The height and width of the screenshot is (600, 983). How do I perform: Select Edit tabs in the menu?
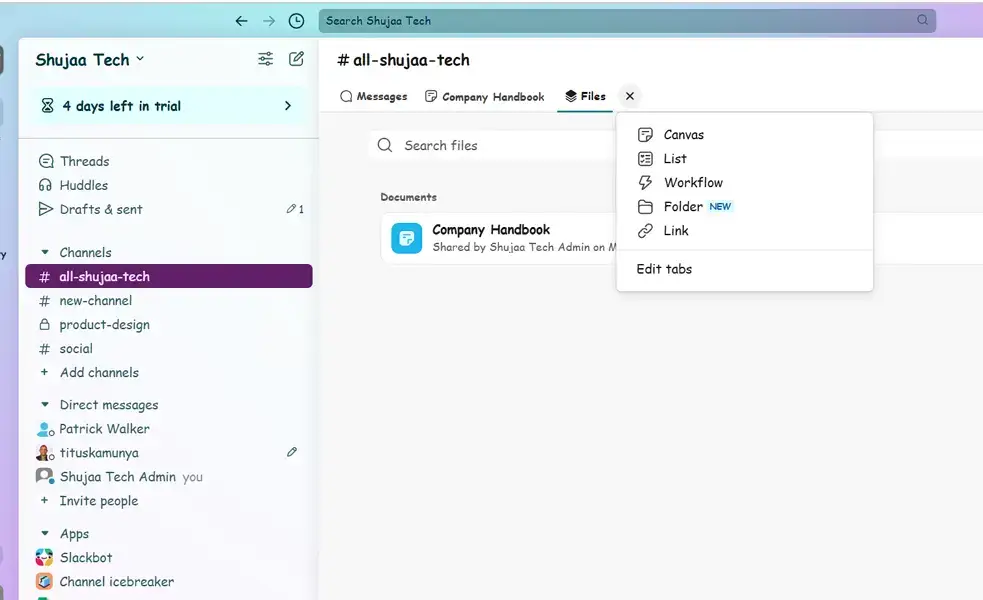point(745,269)
